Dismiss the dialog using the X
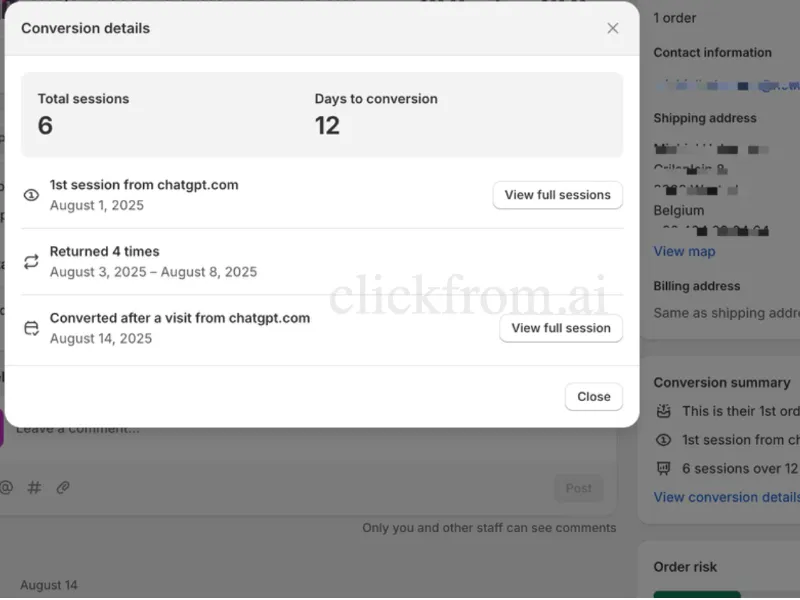The height and width of the screenshot is (600, 800). click(x=613, y=28)
